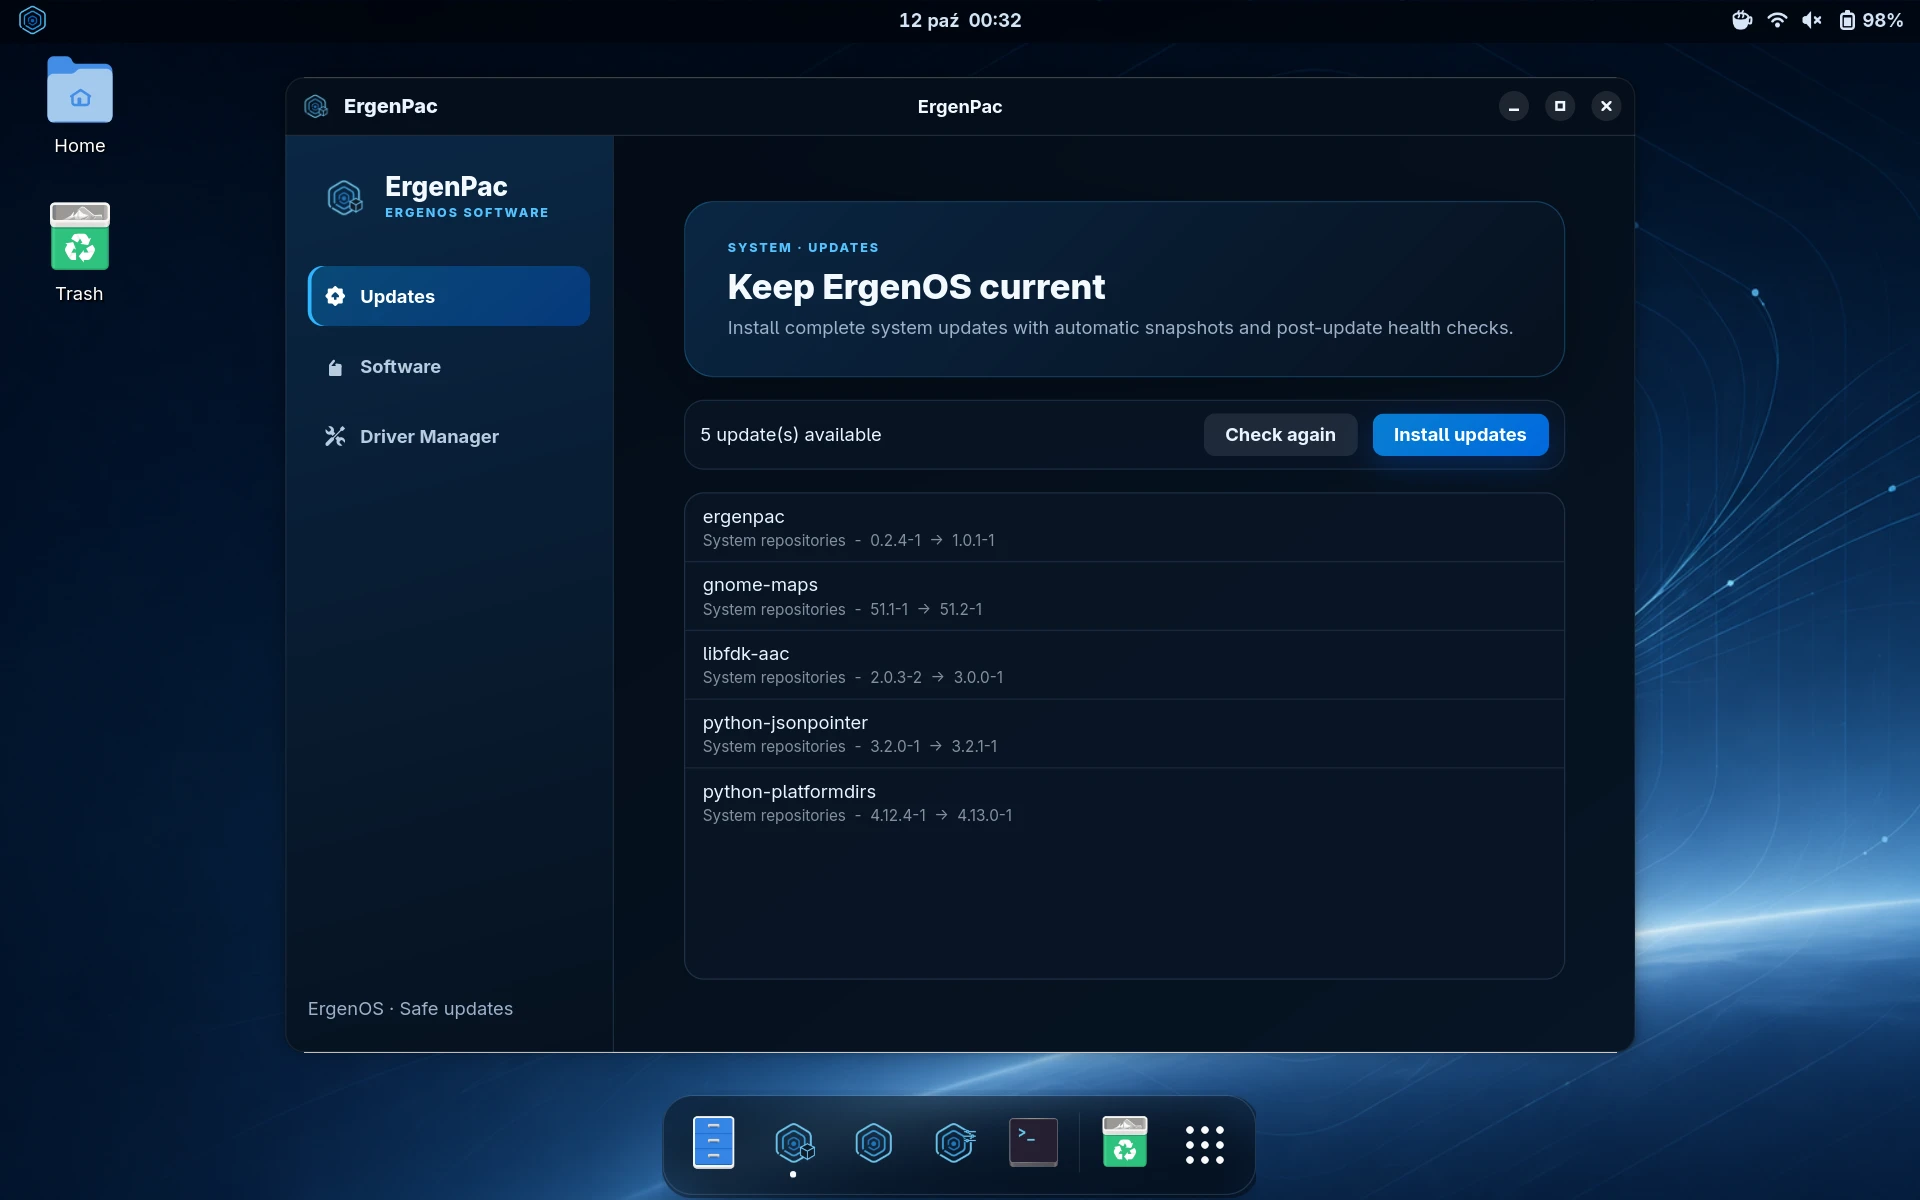Open the Home folder on desktop
This screenshot has height=1200, width=1920.
80,105
